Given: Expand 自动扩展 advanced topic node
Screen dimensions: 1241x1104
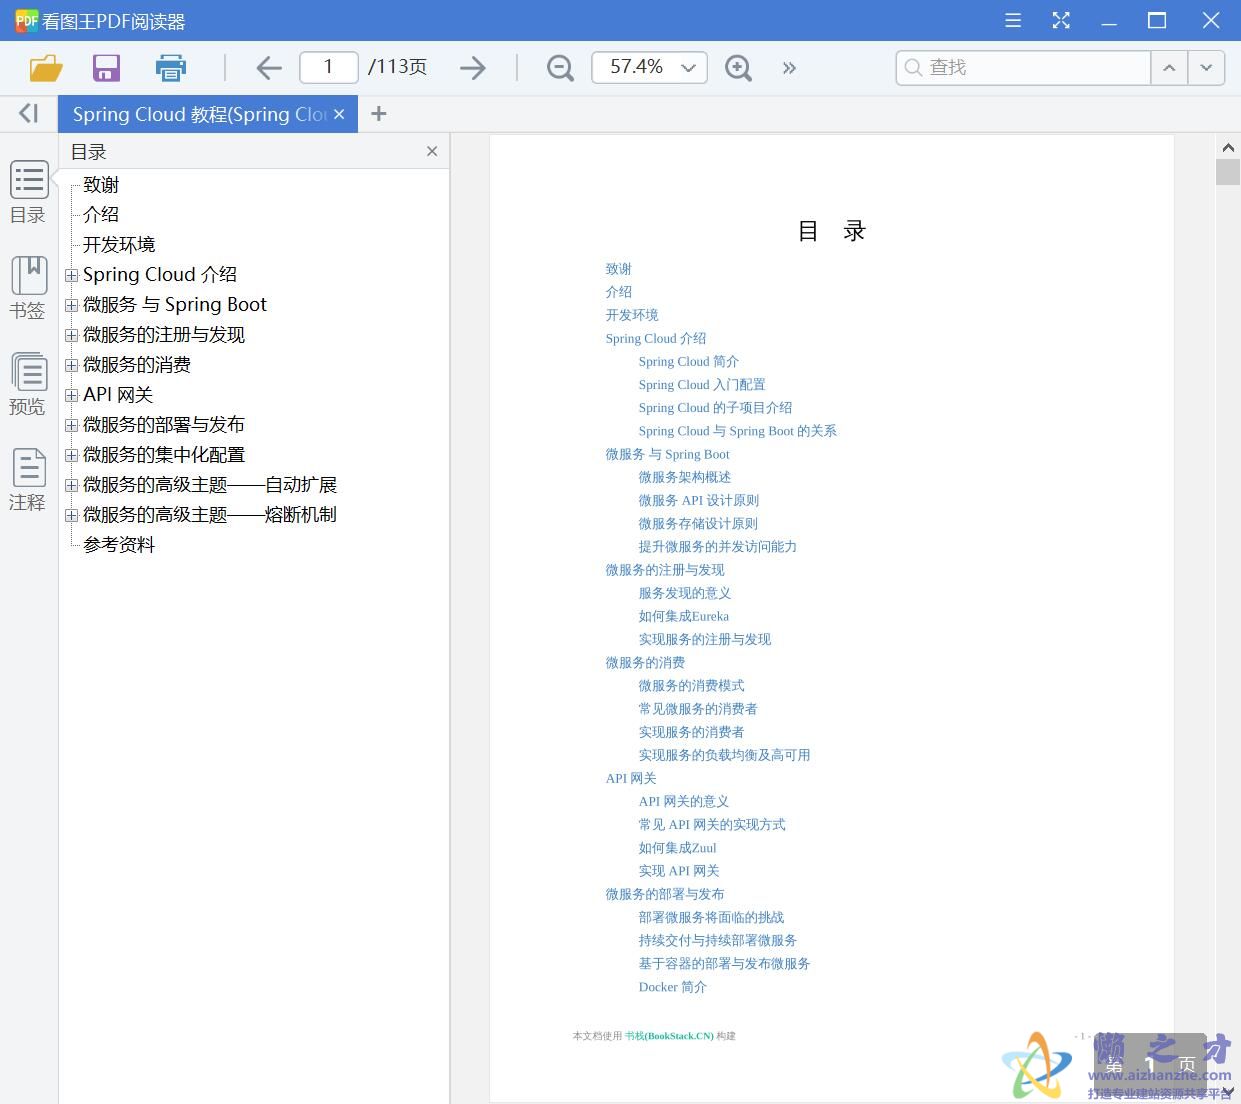Looking at the screenshot, I should coord(71,485).
